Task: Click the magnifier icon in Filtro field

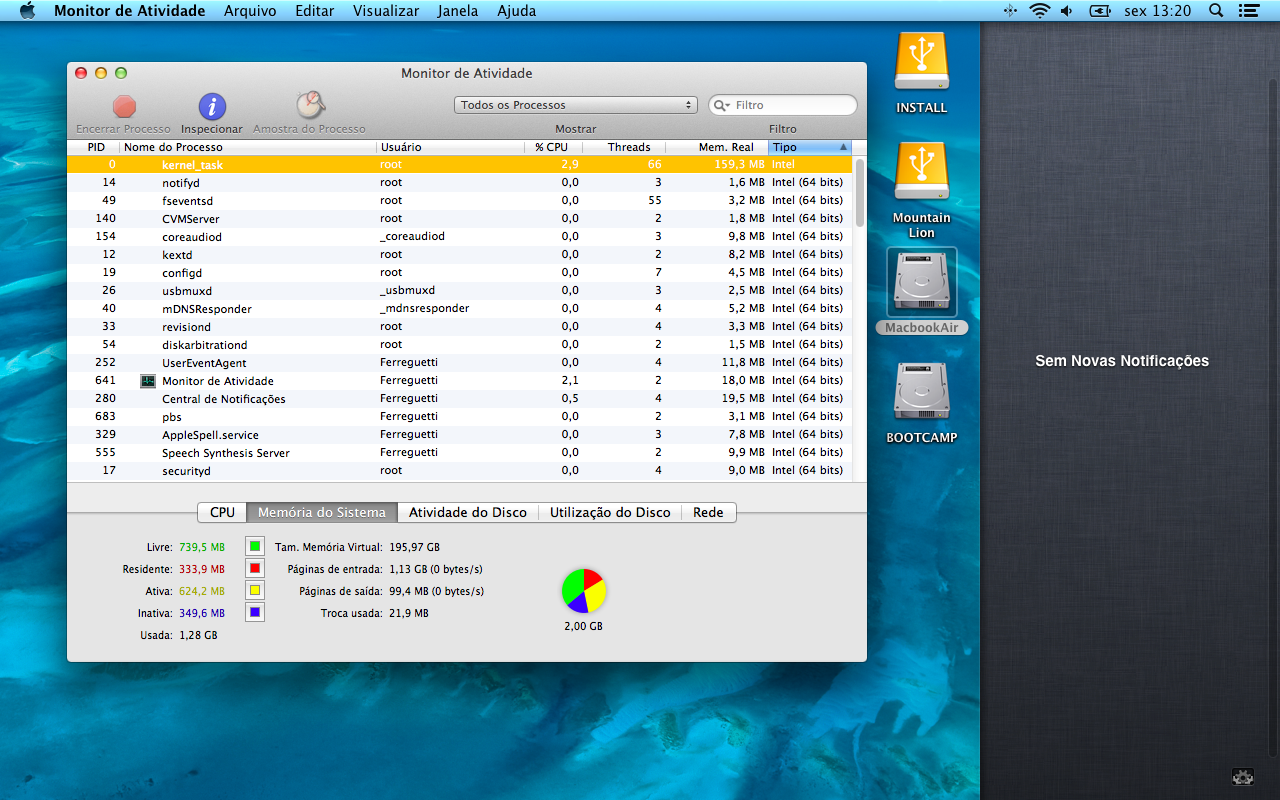Action: [721, 105]
